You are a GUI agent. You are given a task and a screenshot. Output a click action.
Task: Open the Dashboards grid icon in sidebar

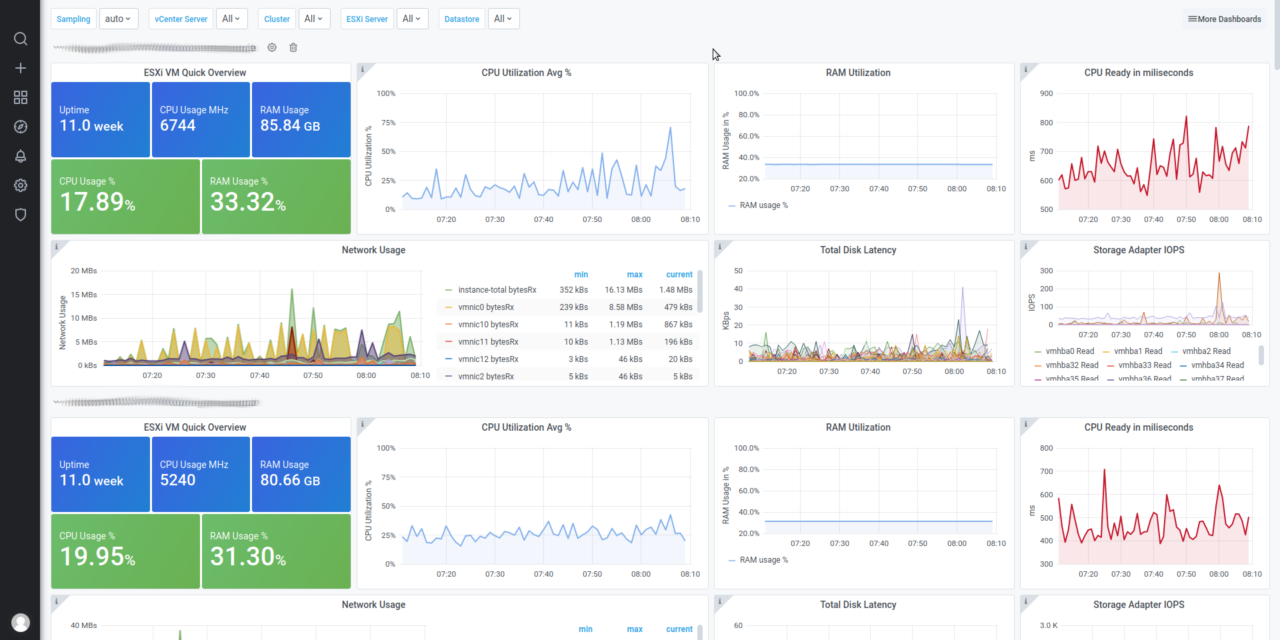[x=20, y=97]
